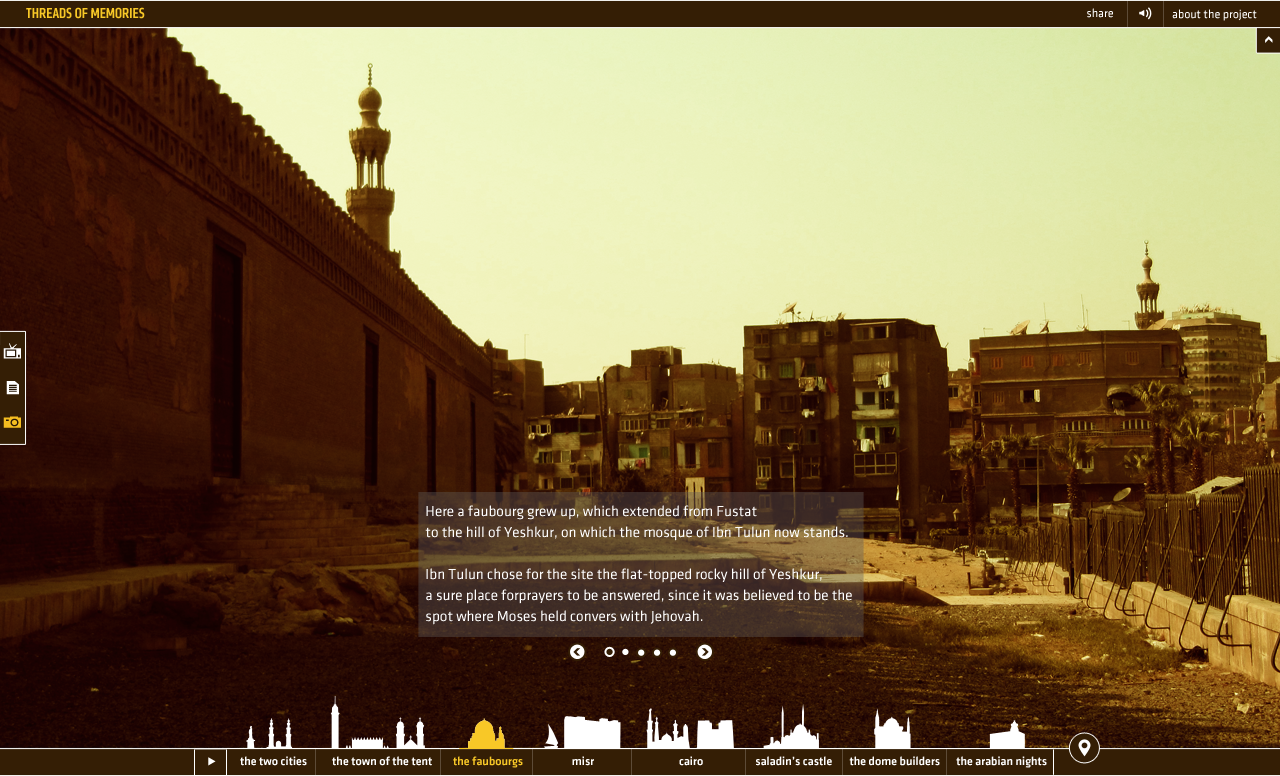Open the dome builders chapter

(895, 762)
